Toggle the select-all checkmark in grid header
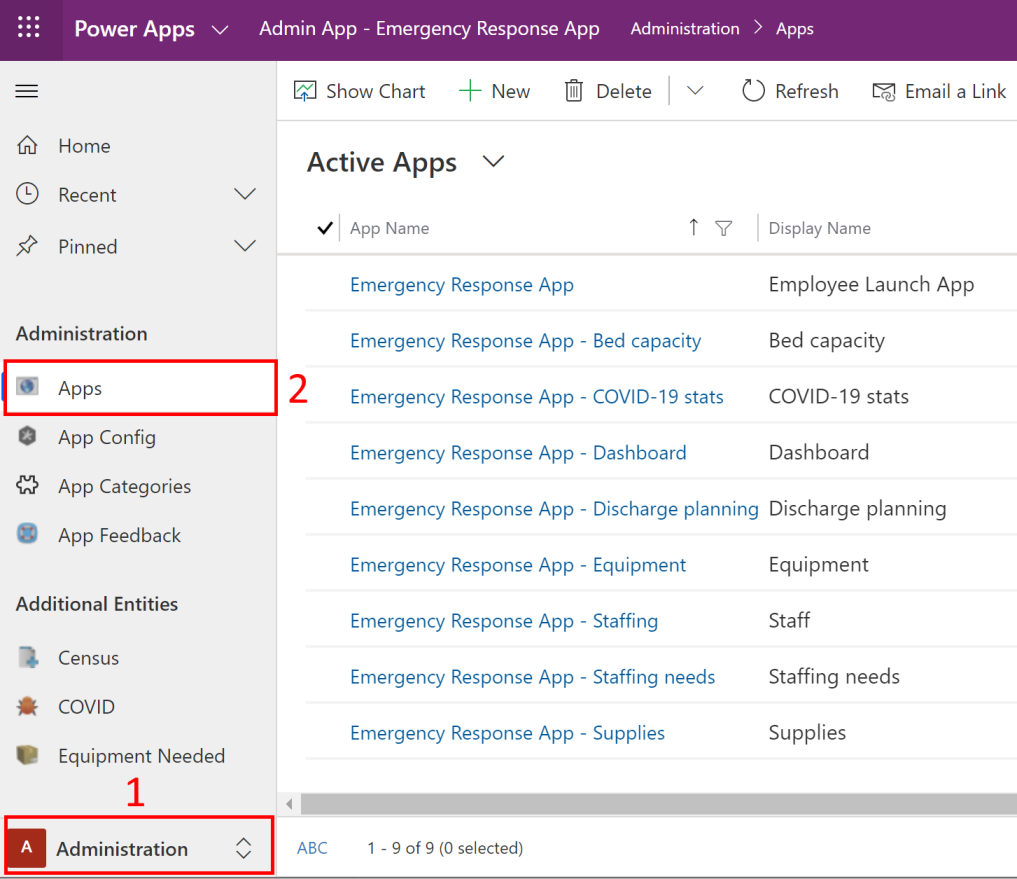This screenshot has height=879, width=1017. (x=325, y=228)
